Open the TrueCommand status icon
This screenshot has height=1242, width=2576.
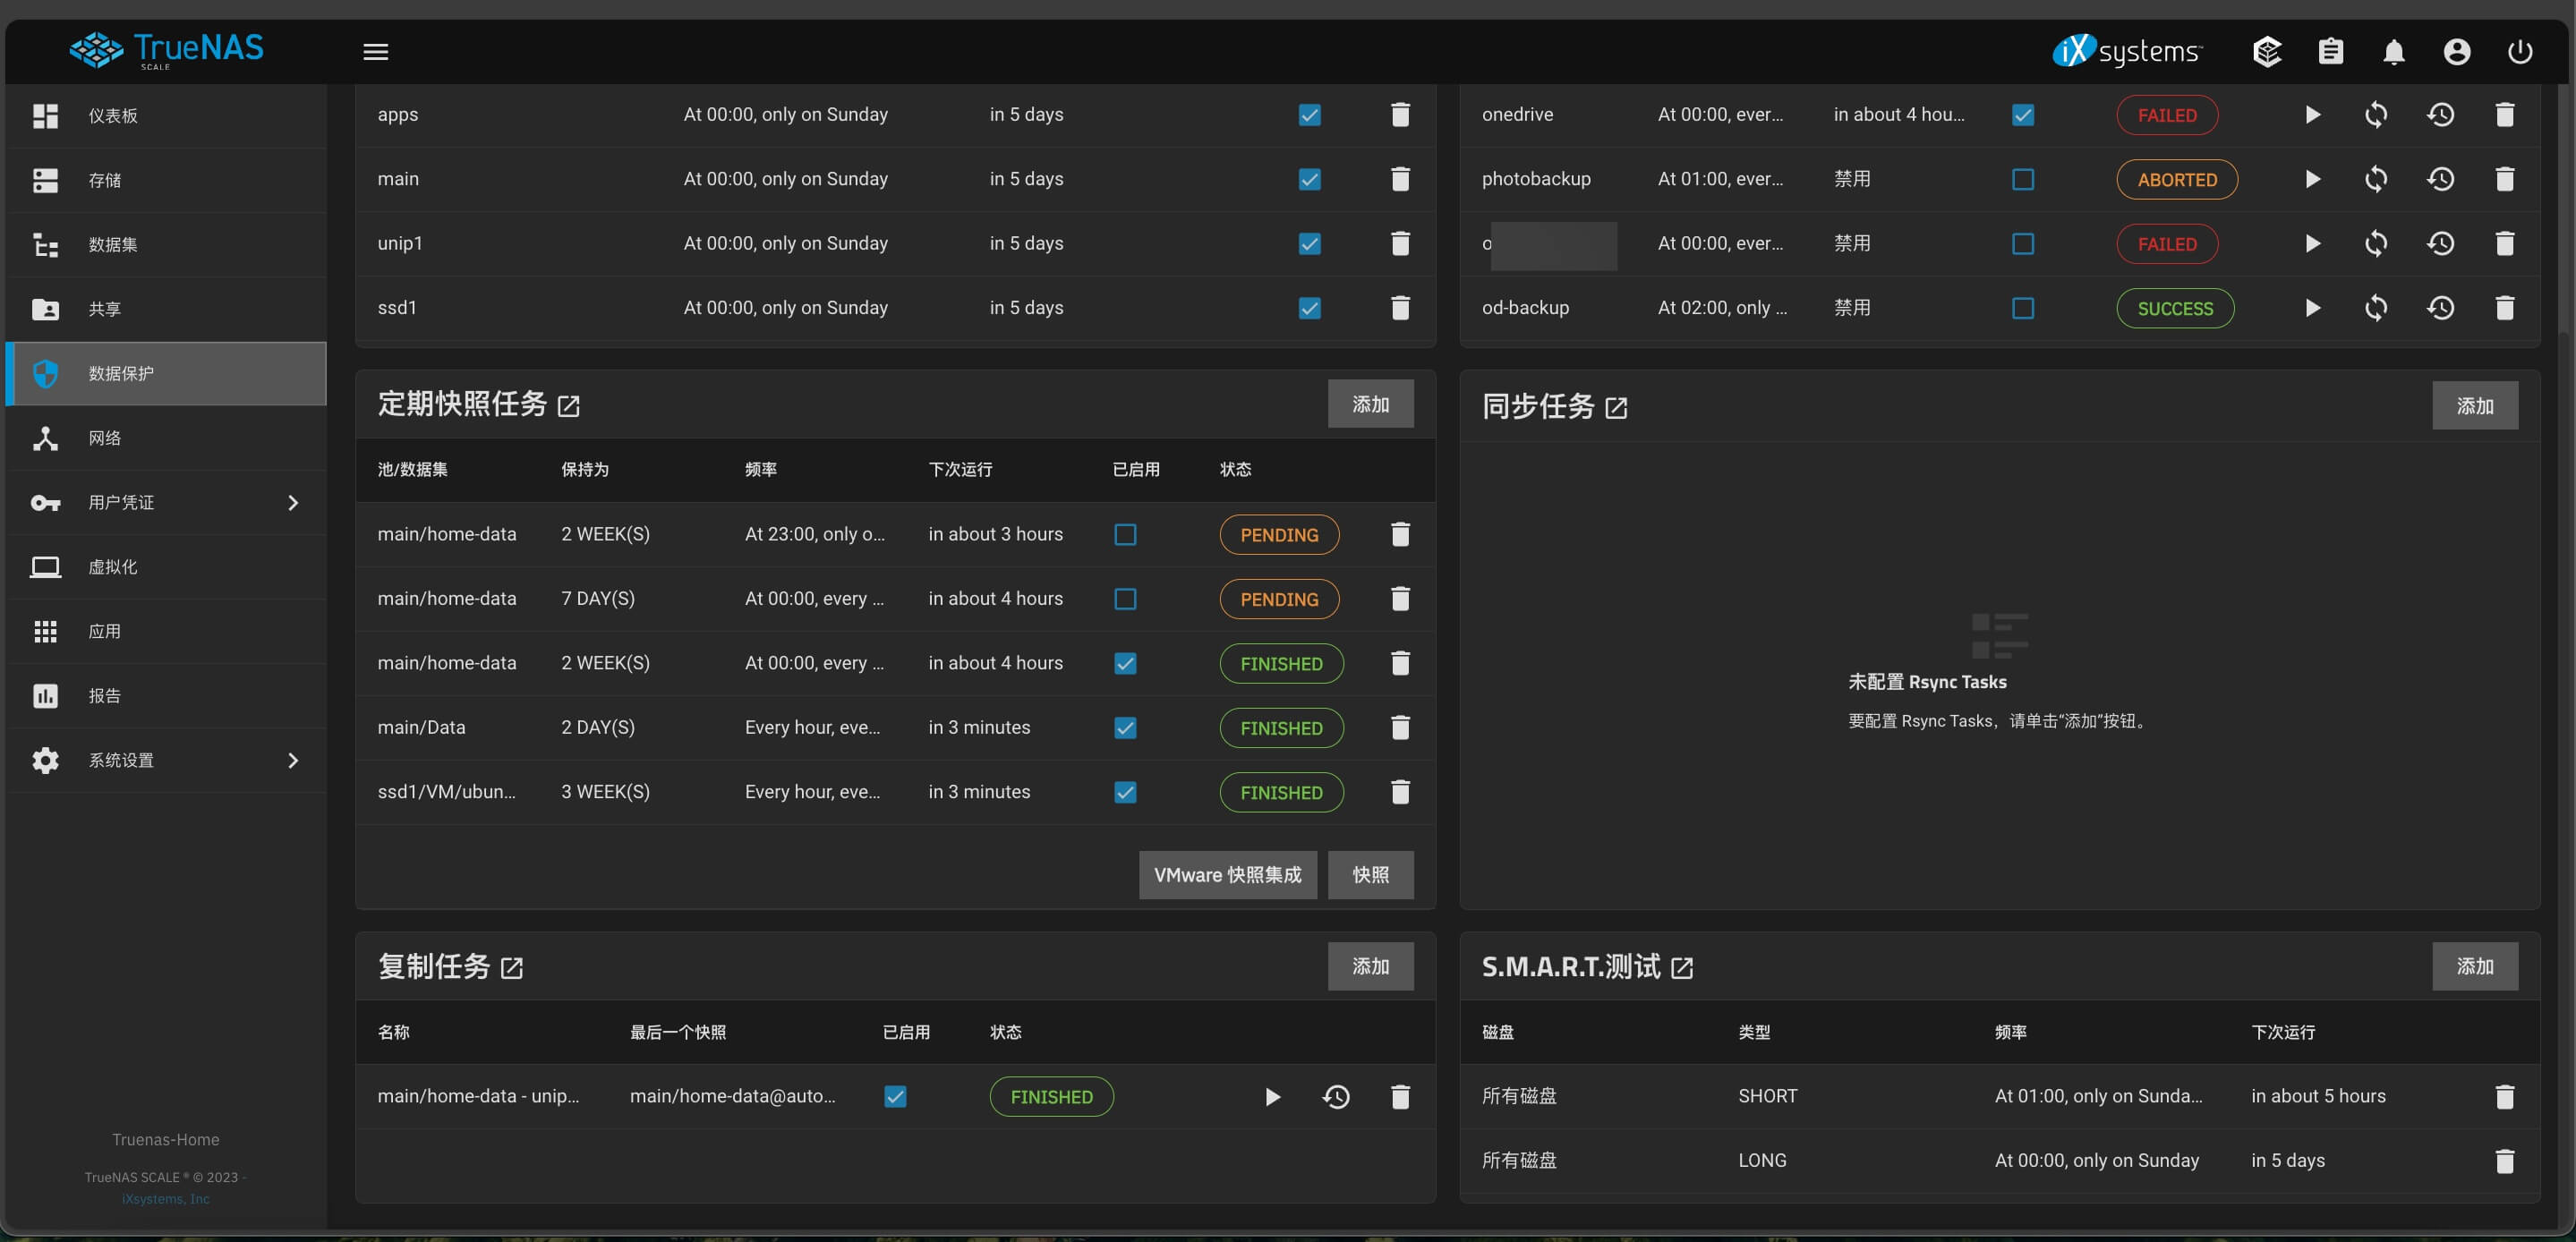(x=2266, y=51)
